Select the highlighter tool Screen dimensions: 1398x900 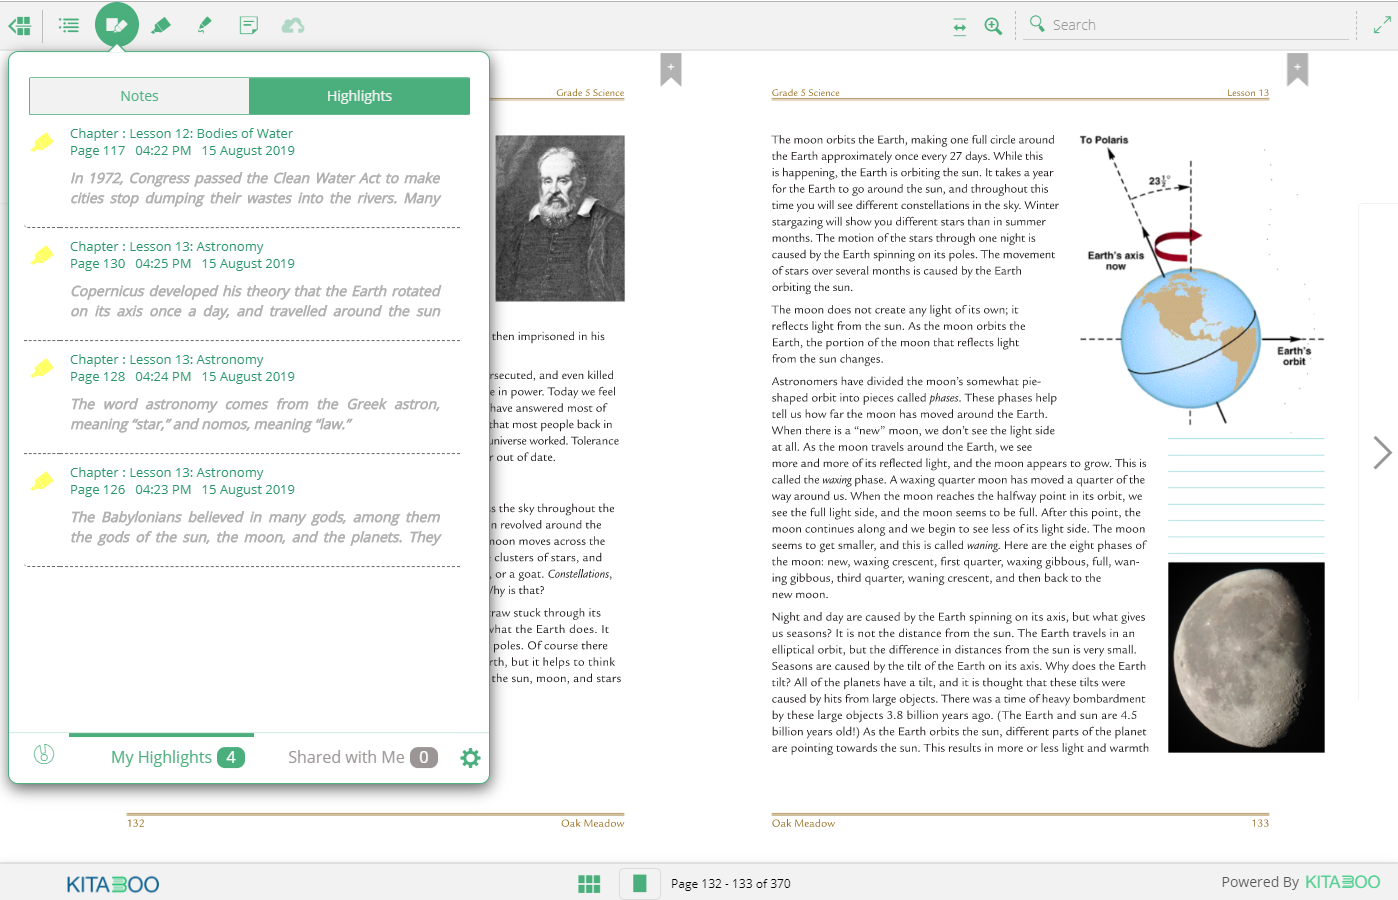point(161,25)
